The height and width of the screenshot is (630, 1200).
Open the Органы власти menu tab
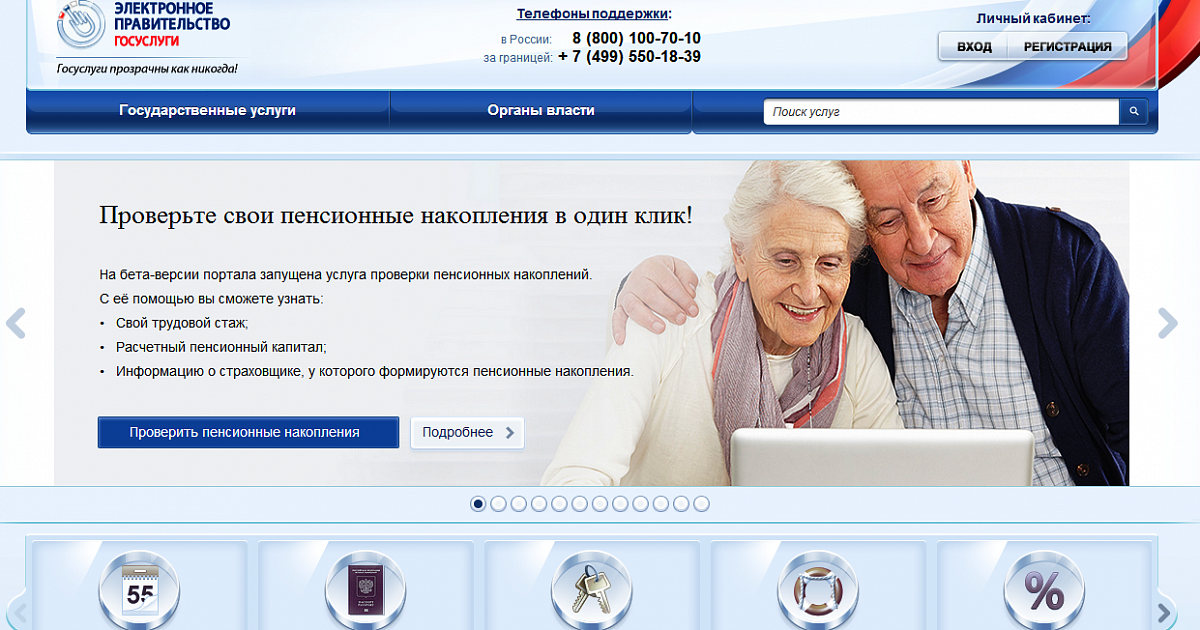coord(540,111)
